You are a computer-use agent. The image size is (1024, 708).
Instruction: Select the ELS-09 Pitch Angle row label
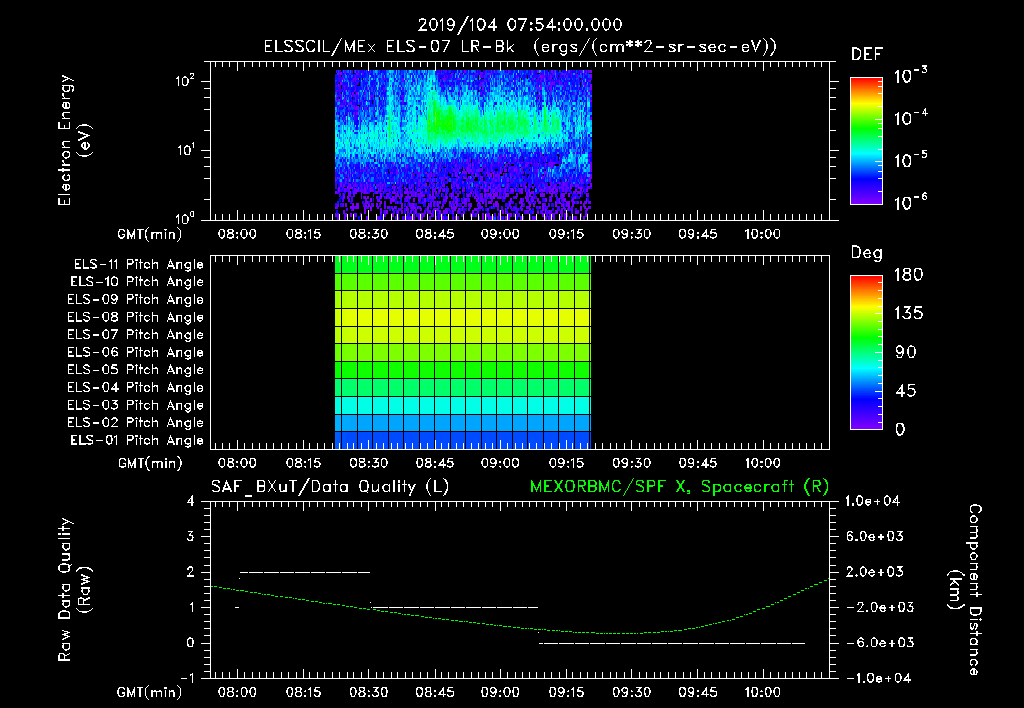point(135,300)
